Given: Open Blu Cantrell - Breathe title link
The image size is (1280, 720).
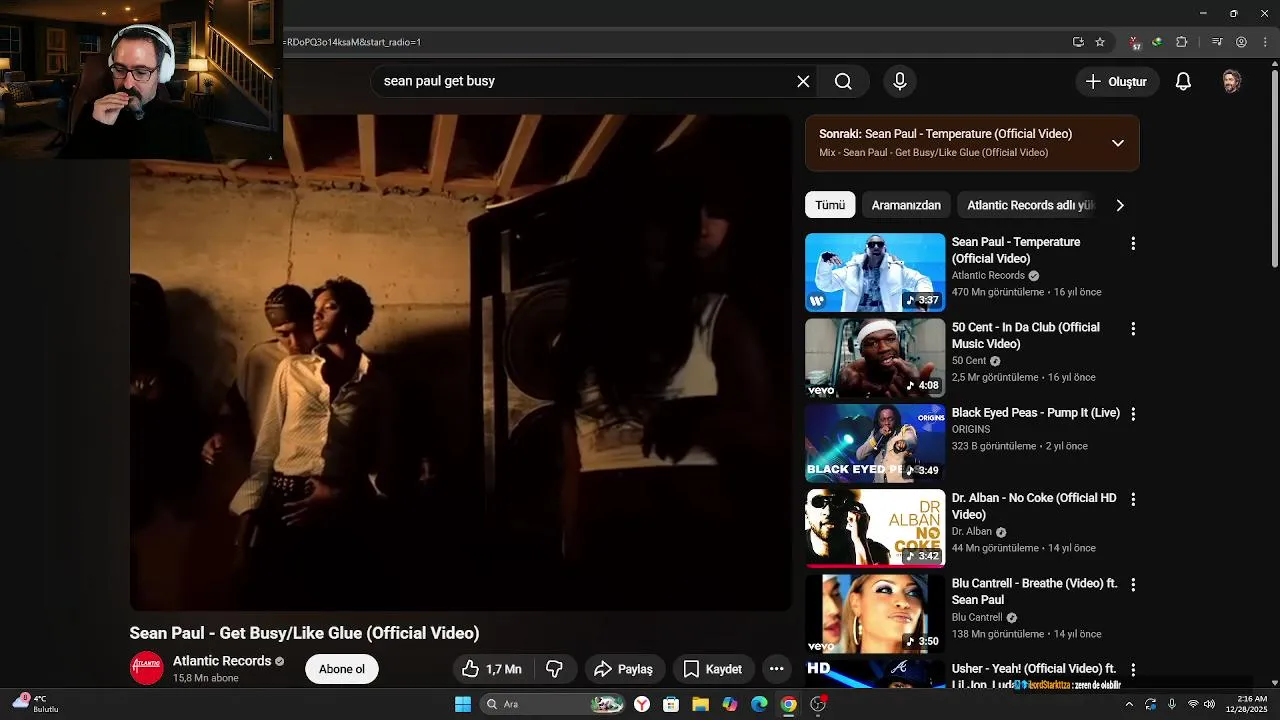Looking at the screenshot, I should click(1035, 591).
